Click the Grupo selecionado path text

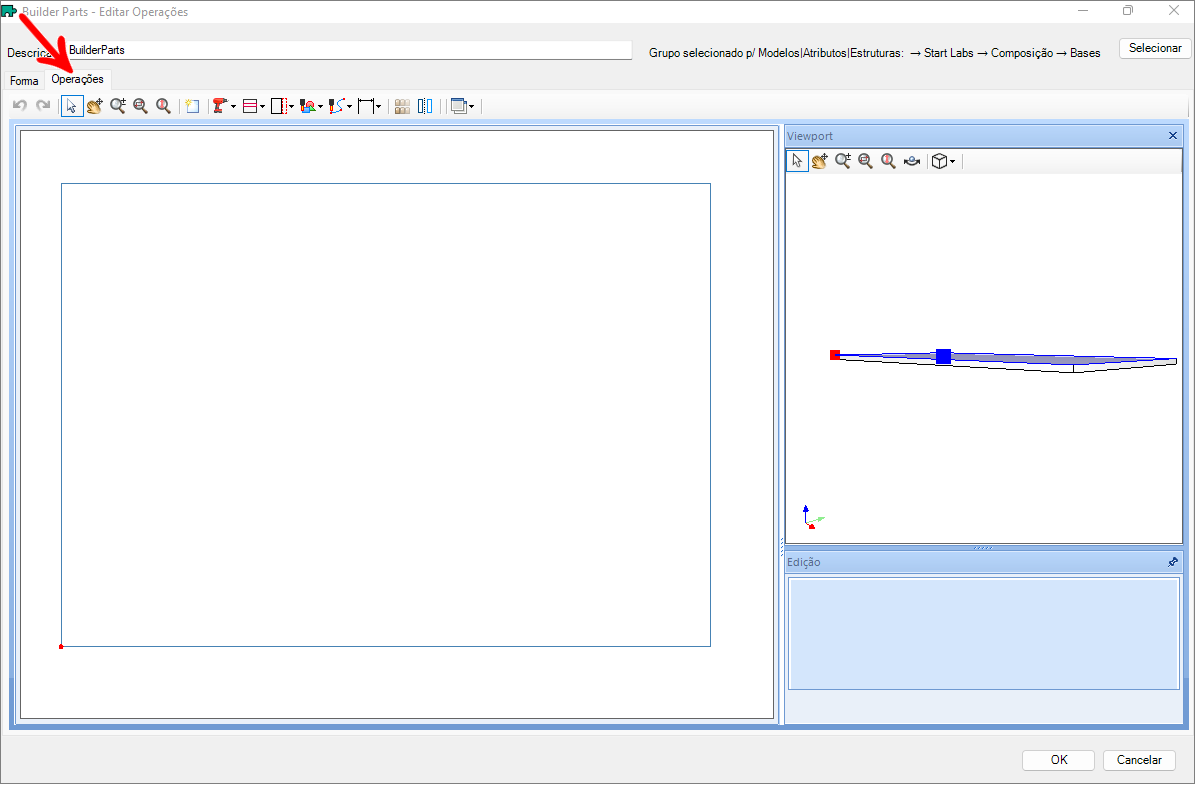875,53
